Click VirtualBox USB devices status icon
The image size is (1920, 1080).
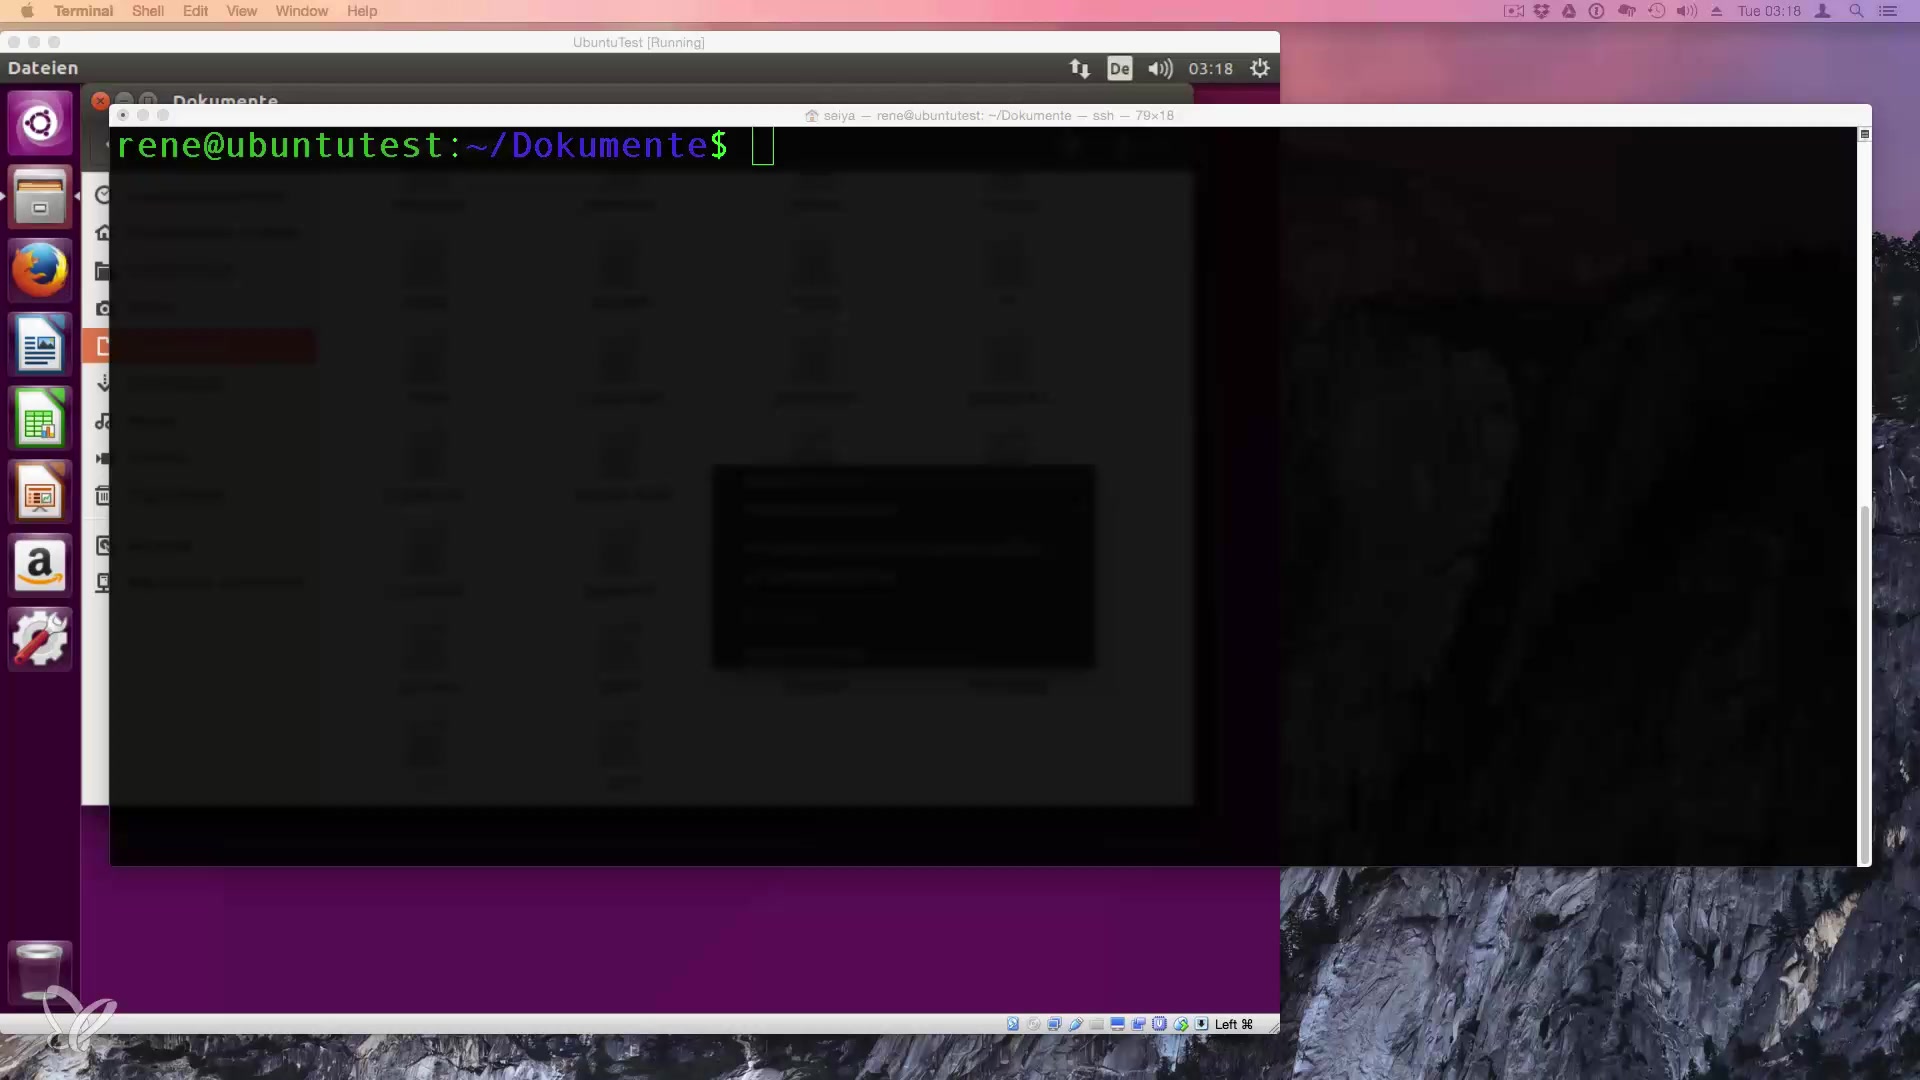[1076, 1024]
